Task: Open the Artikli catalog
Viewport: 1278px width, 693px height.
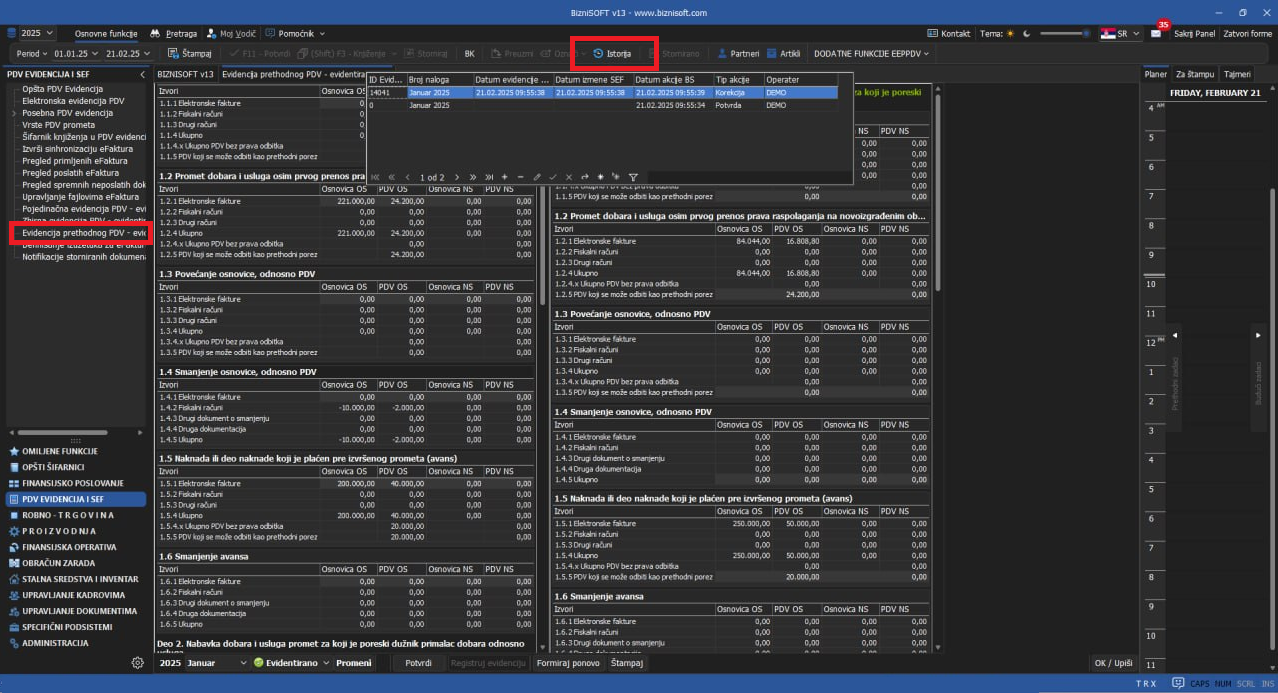Action: [x=785, y=53]
